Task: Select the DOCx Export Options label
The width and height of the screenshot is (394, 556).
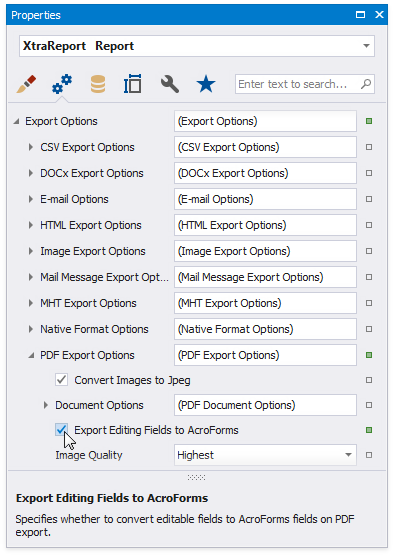Action: (92, 173)
